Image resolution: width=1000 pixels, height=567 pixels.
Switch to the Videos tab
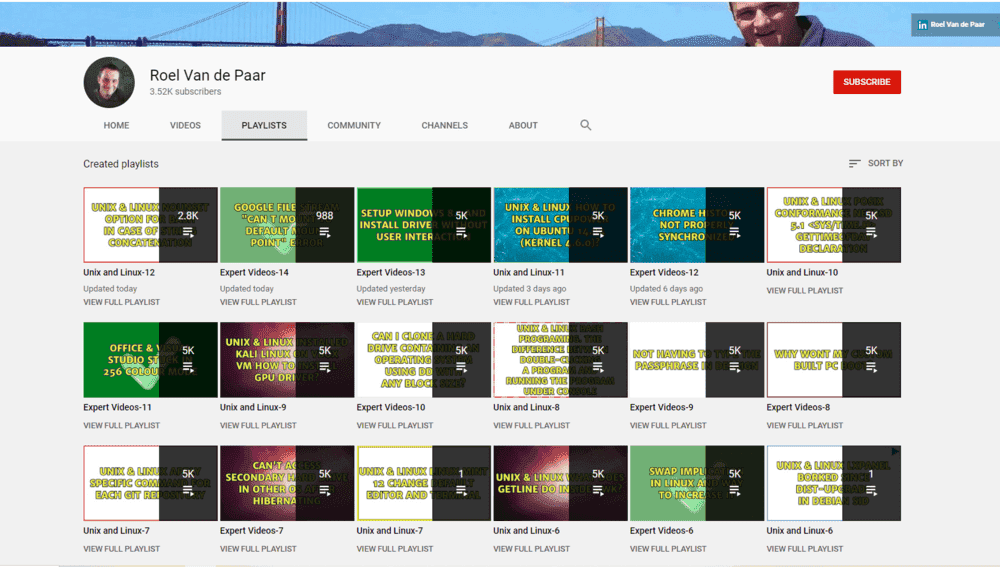[185, 125]
